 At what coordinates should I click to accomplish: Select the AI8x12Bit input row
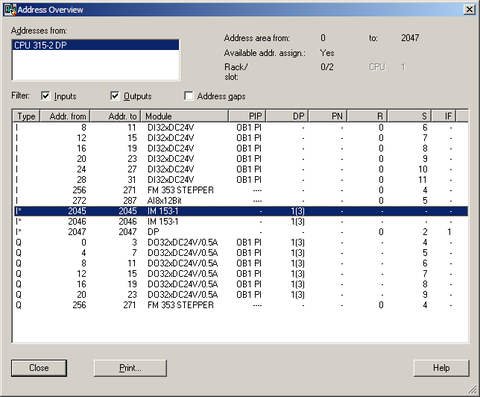(x=241, y=201)
